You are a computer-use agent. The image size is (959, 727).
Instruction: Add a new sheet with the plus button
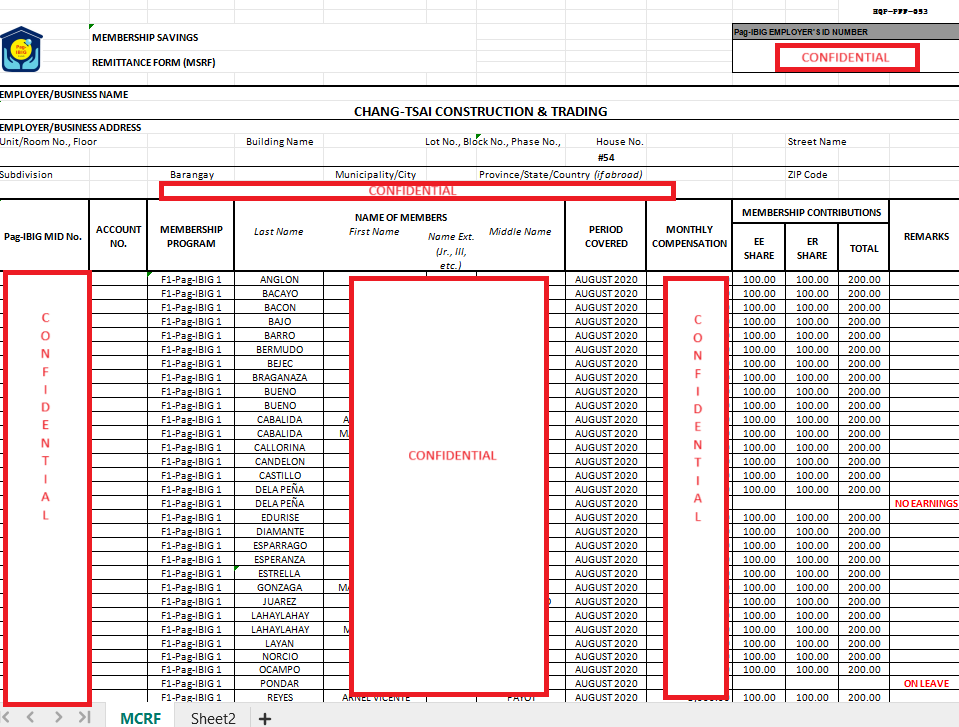[265, 718]
